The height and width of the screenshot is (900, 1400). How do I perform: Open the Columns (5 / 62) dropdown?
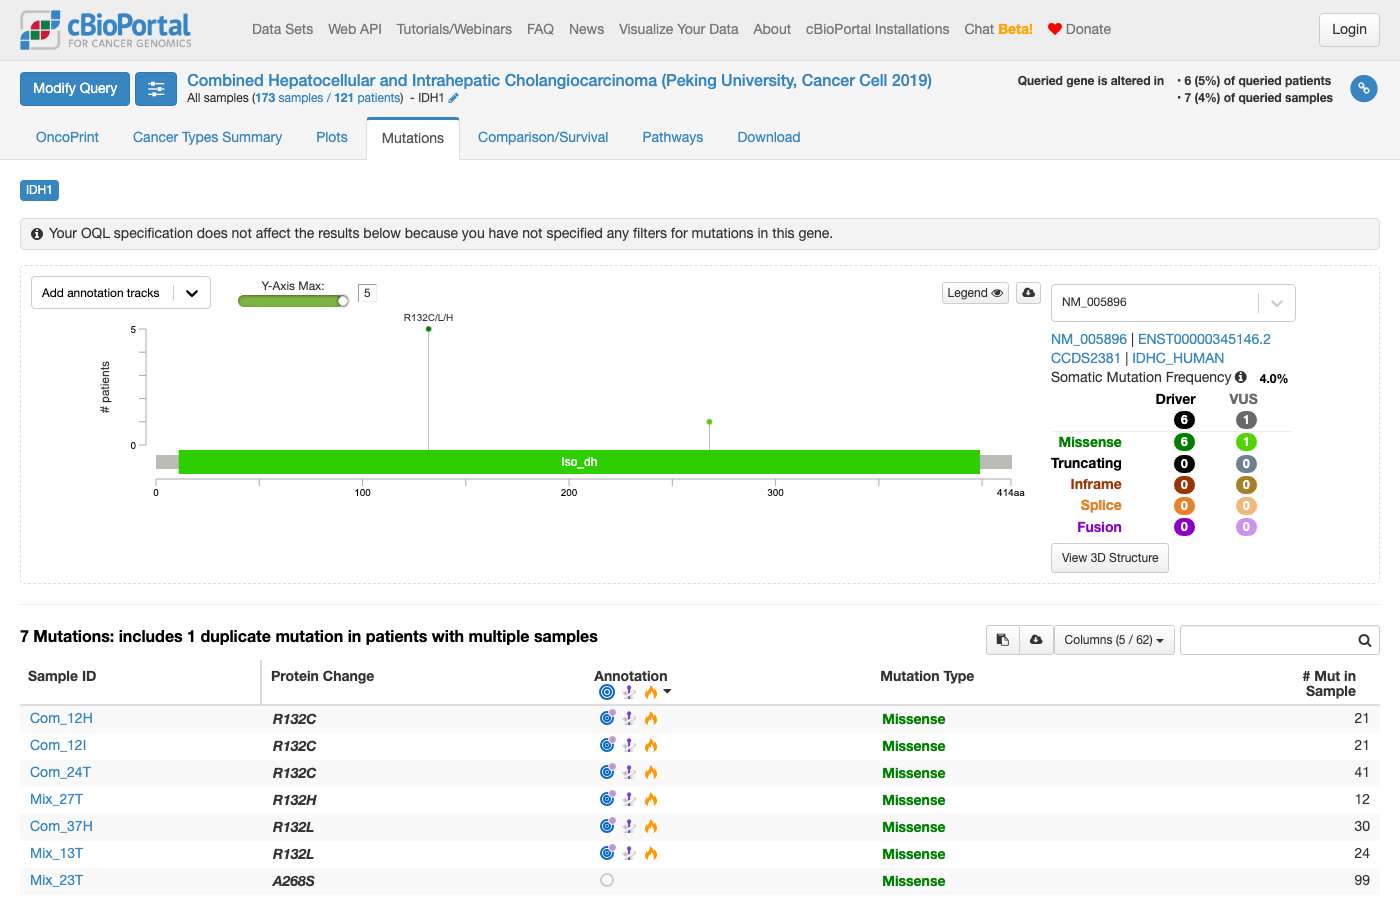[x=1114, y=640]
